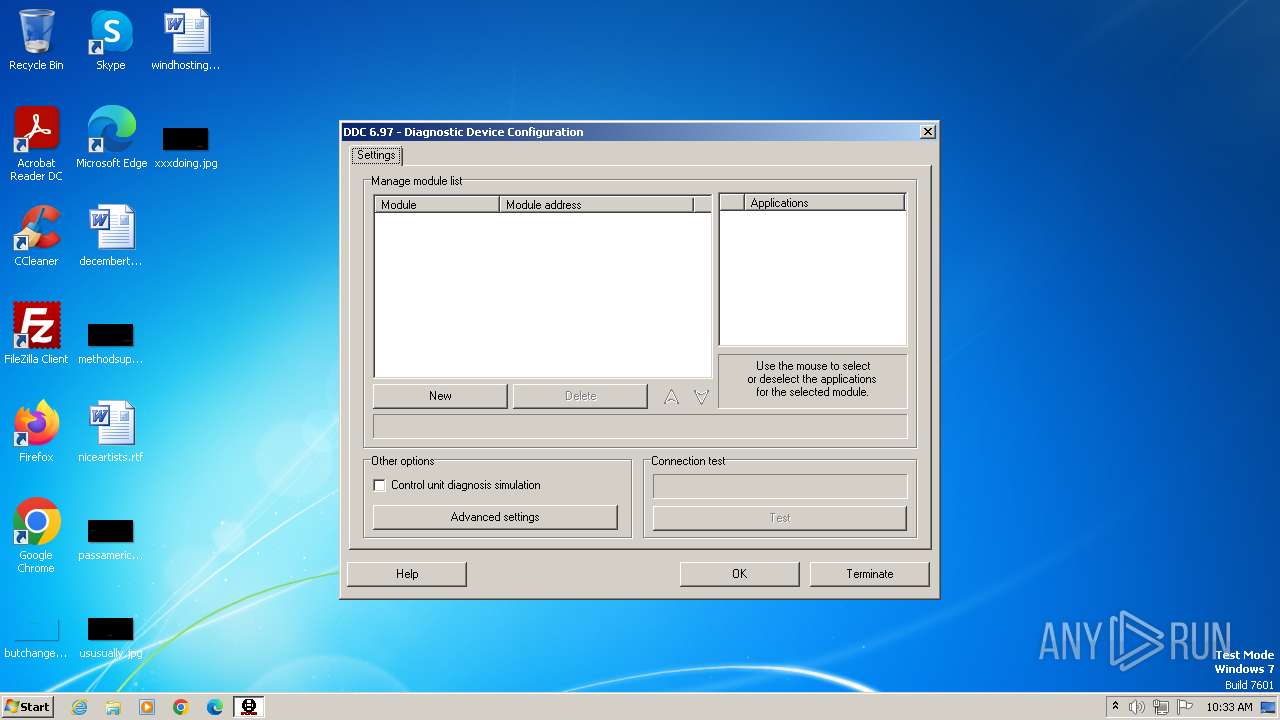Image resolution: width=1280 pixels, height=720 pixels.
Task: Move module down with down arrow
Action: pos(701,397)
